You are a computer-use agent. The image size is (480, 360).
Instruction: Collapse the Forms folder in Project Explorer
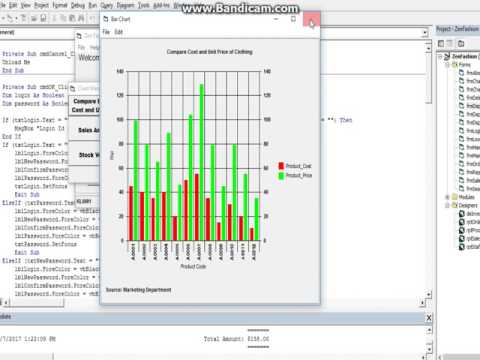point(448,64)
